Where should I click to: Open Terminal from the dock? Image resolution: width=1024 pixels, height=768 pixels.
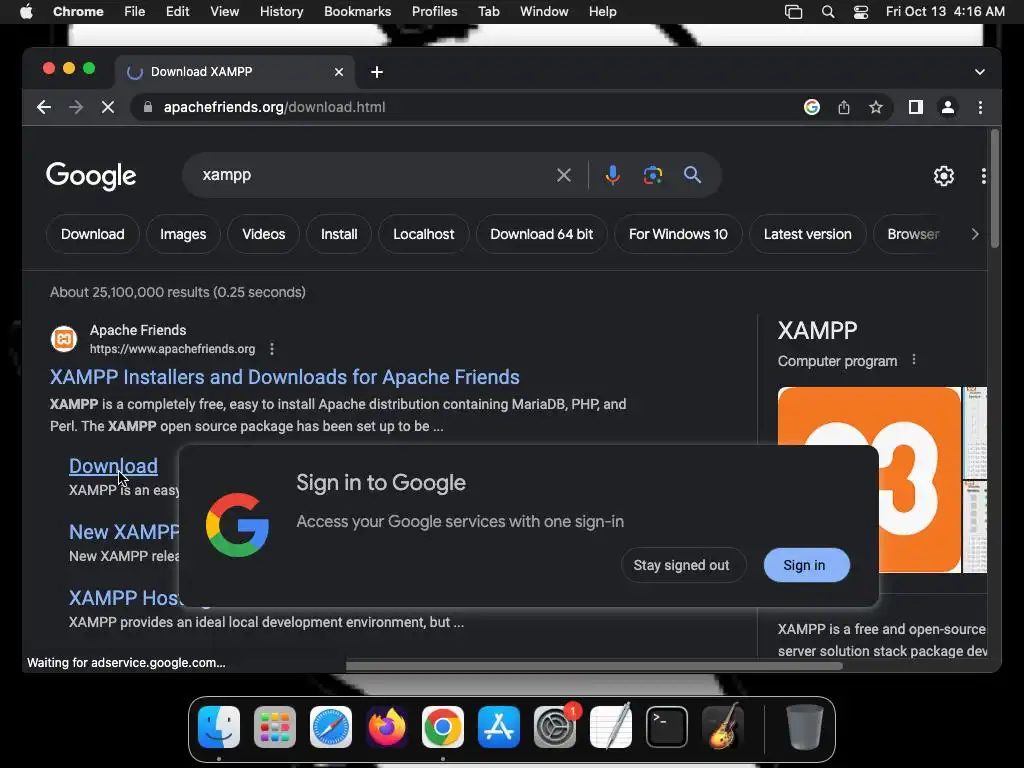click(667, 727)
